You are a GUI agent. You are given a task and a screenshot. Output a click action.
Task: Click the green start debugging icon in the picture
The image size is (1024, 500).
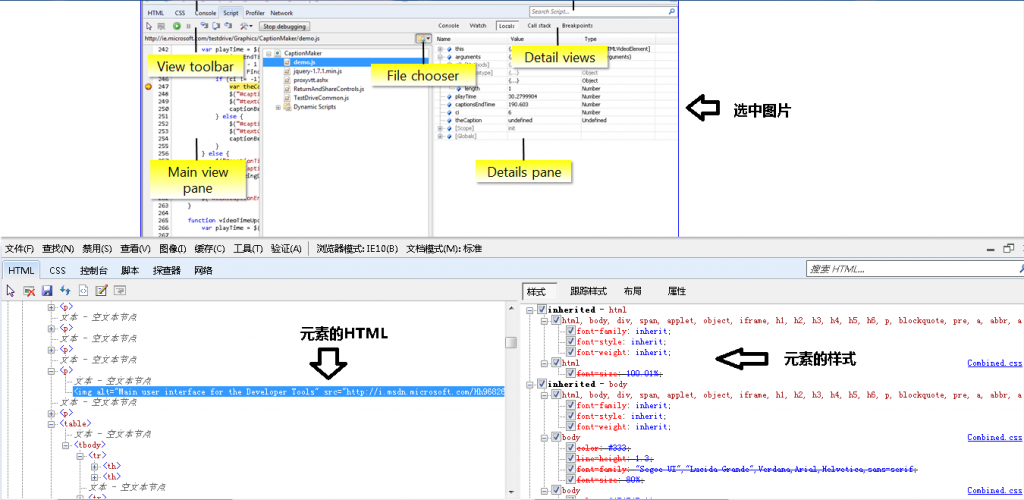coord(176,26)
